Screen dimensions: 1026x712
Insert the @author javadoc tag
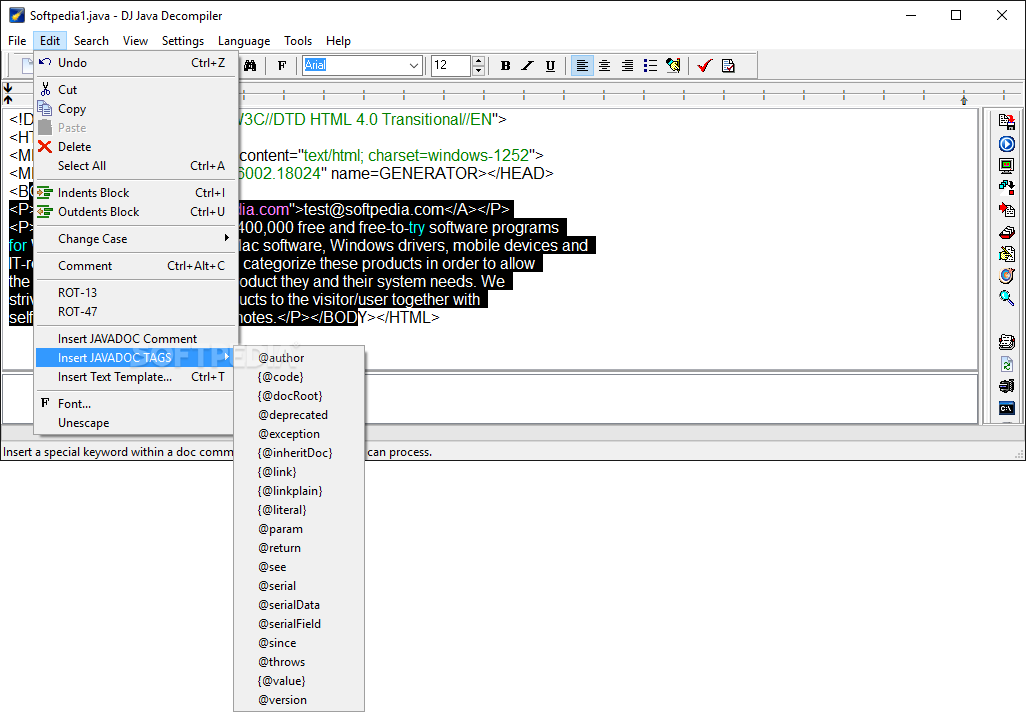299,358
